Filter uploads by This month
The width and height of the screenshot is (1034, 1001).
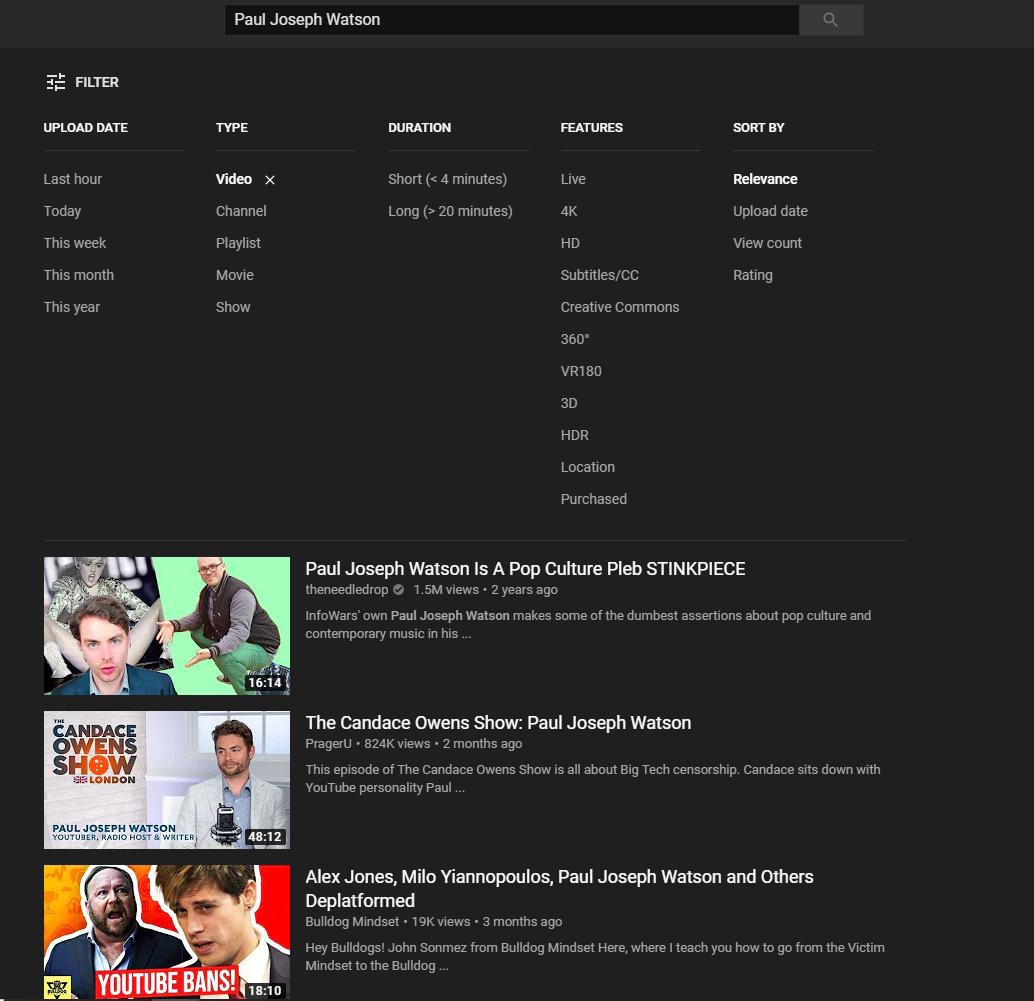(x=78, y=275)
